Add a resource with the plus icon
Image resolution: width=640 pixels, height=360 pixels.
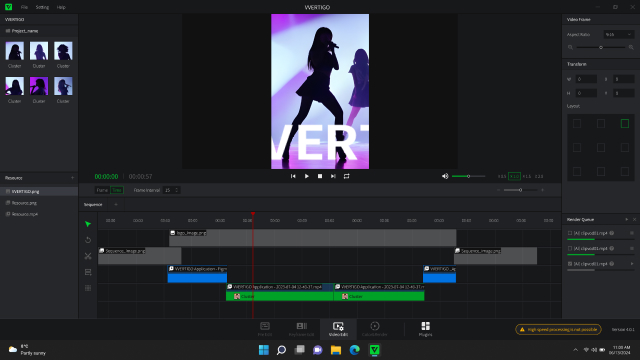coord(72,178)
